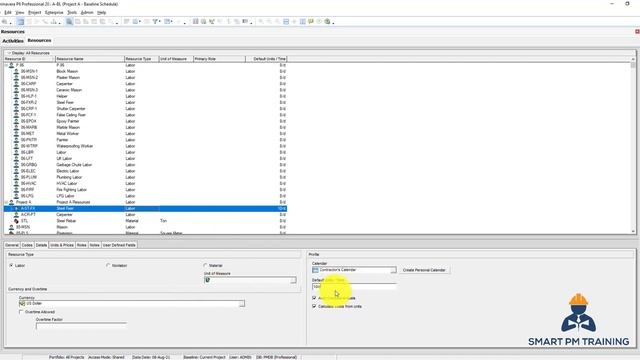Viewport: 640px width, 360px height.
Task: Select the Shutter Carpenter resource row
Action: point(145,109)
